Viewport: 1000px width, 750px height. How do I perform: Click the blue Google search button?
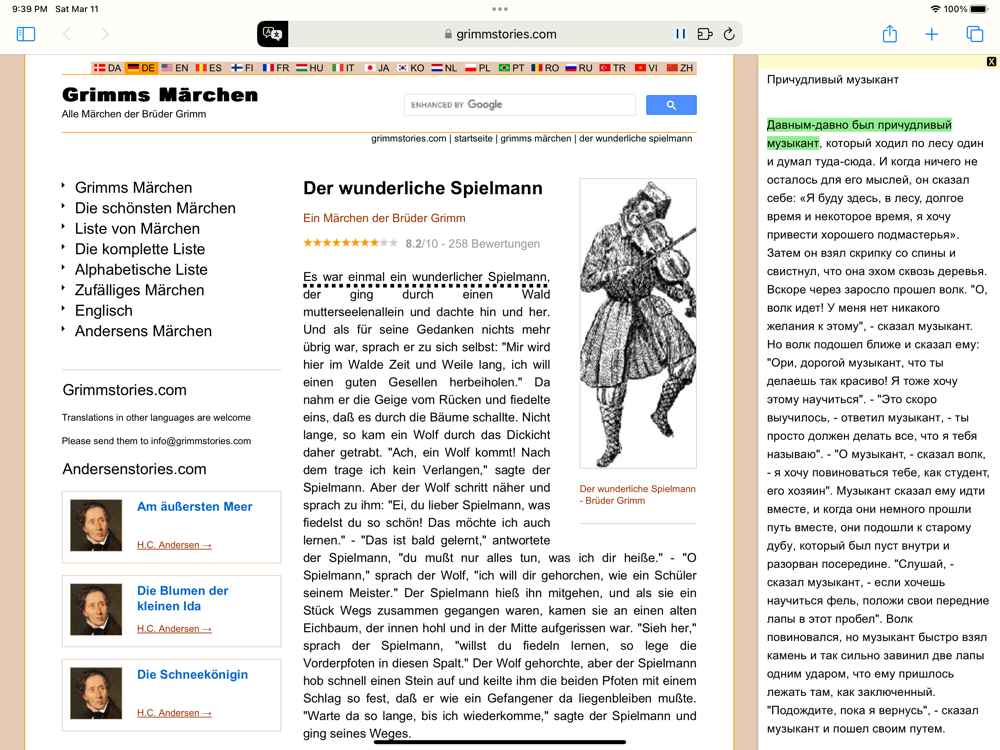tap(671, 105)
